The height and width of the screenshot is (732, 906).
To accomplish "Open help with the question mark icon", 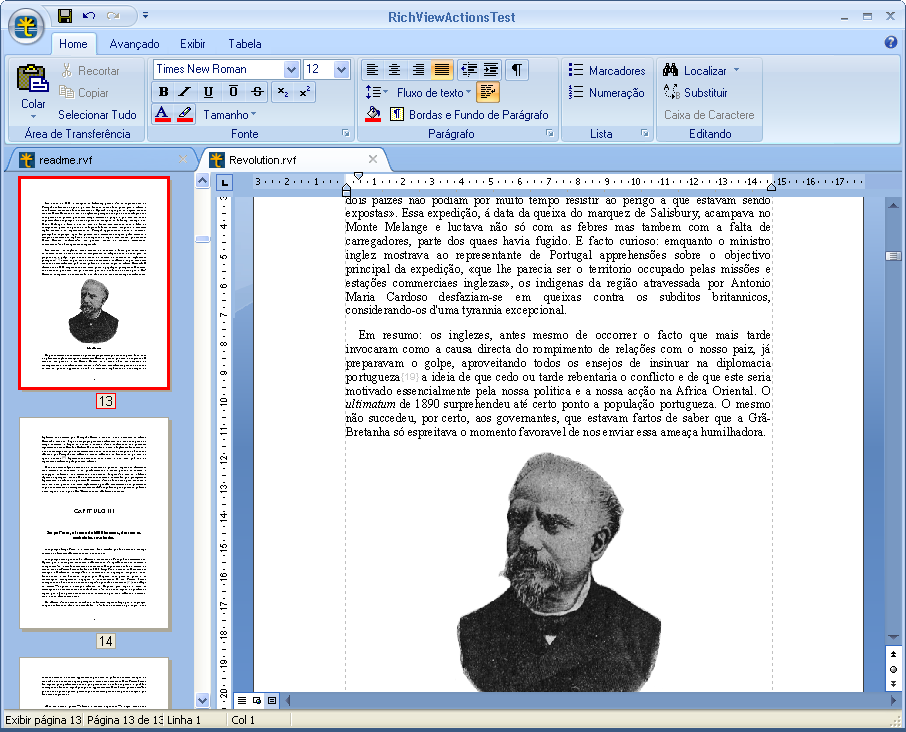I will (x=891, y=43).
